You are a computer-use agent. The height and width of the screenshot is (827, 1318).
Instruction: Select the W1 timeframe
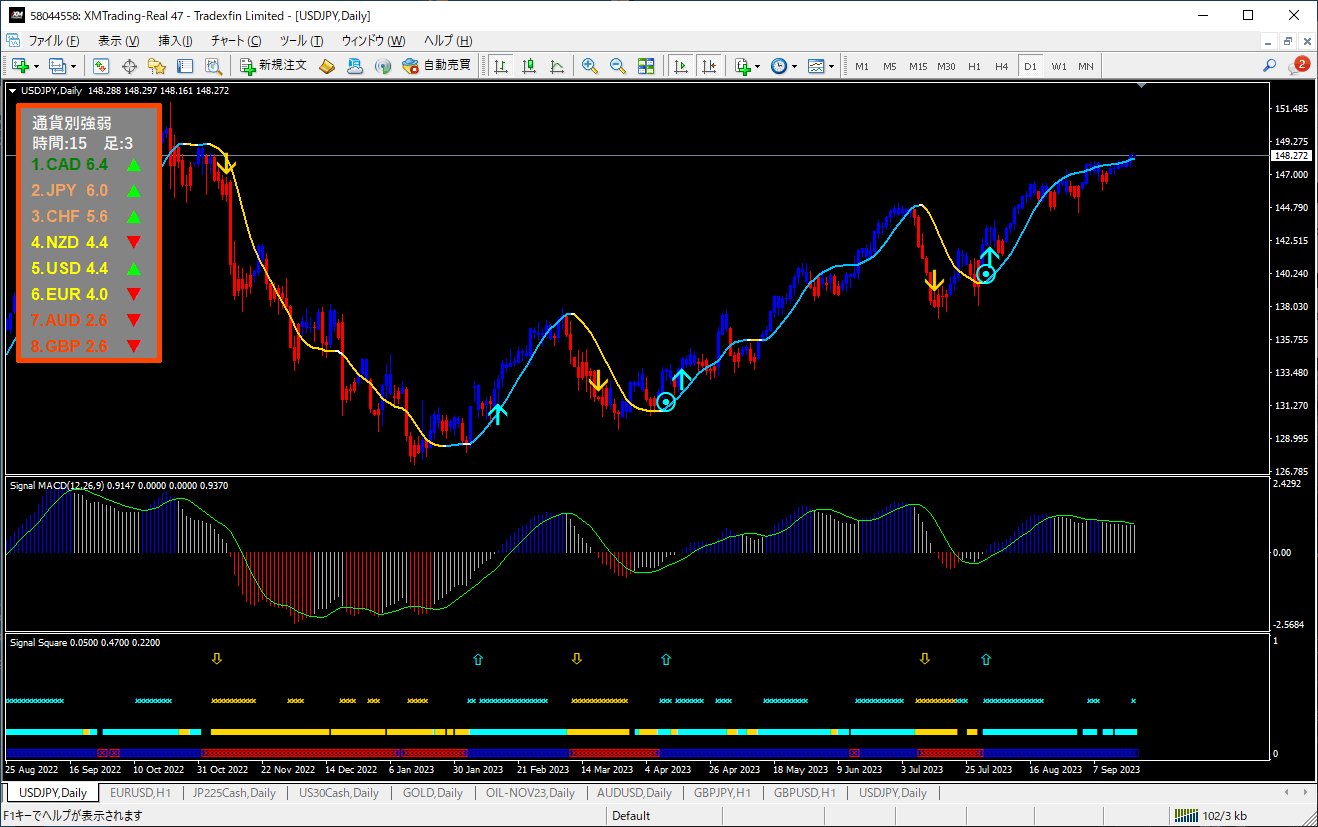tap(1059, 66)
